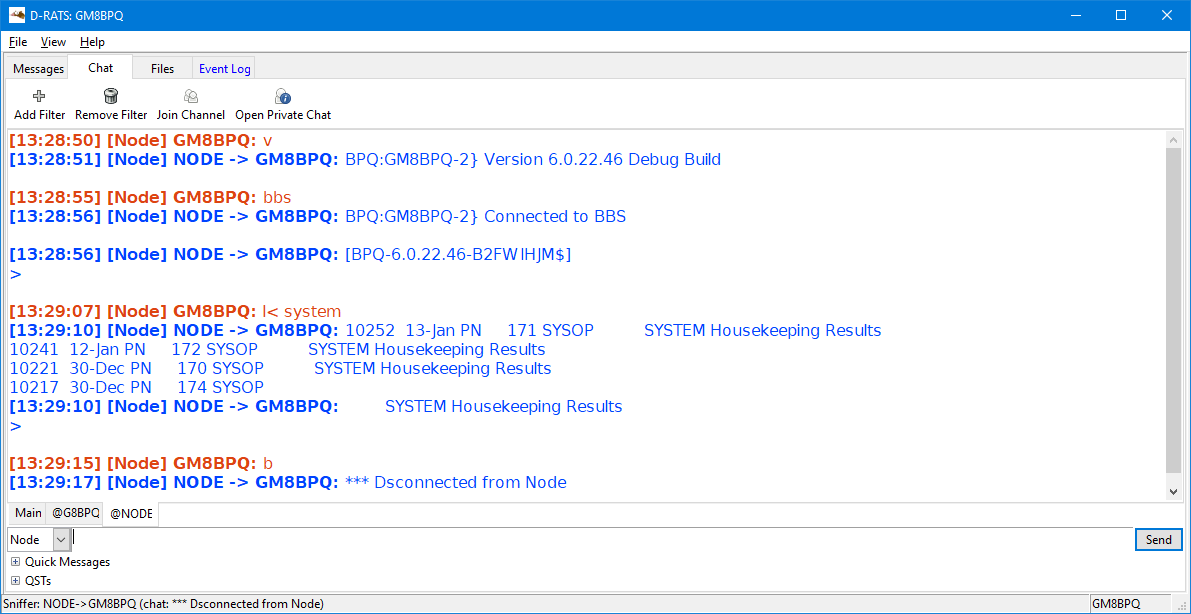Open the Node port dropdown
Viewport: 1191px width, 614px height.
61,540
